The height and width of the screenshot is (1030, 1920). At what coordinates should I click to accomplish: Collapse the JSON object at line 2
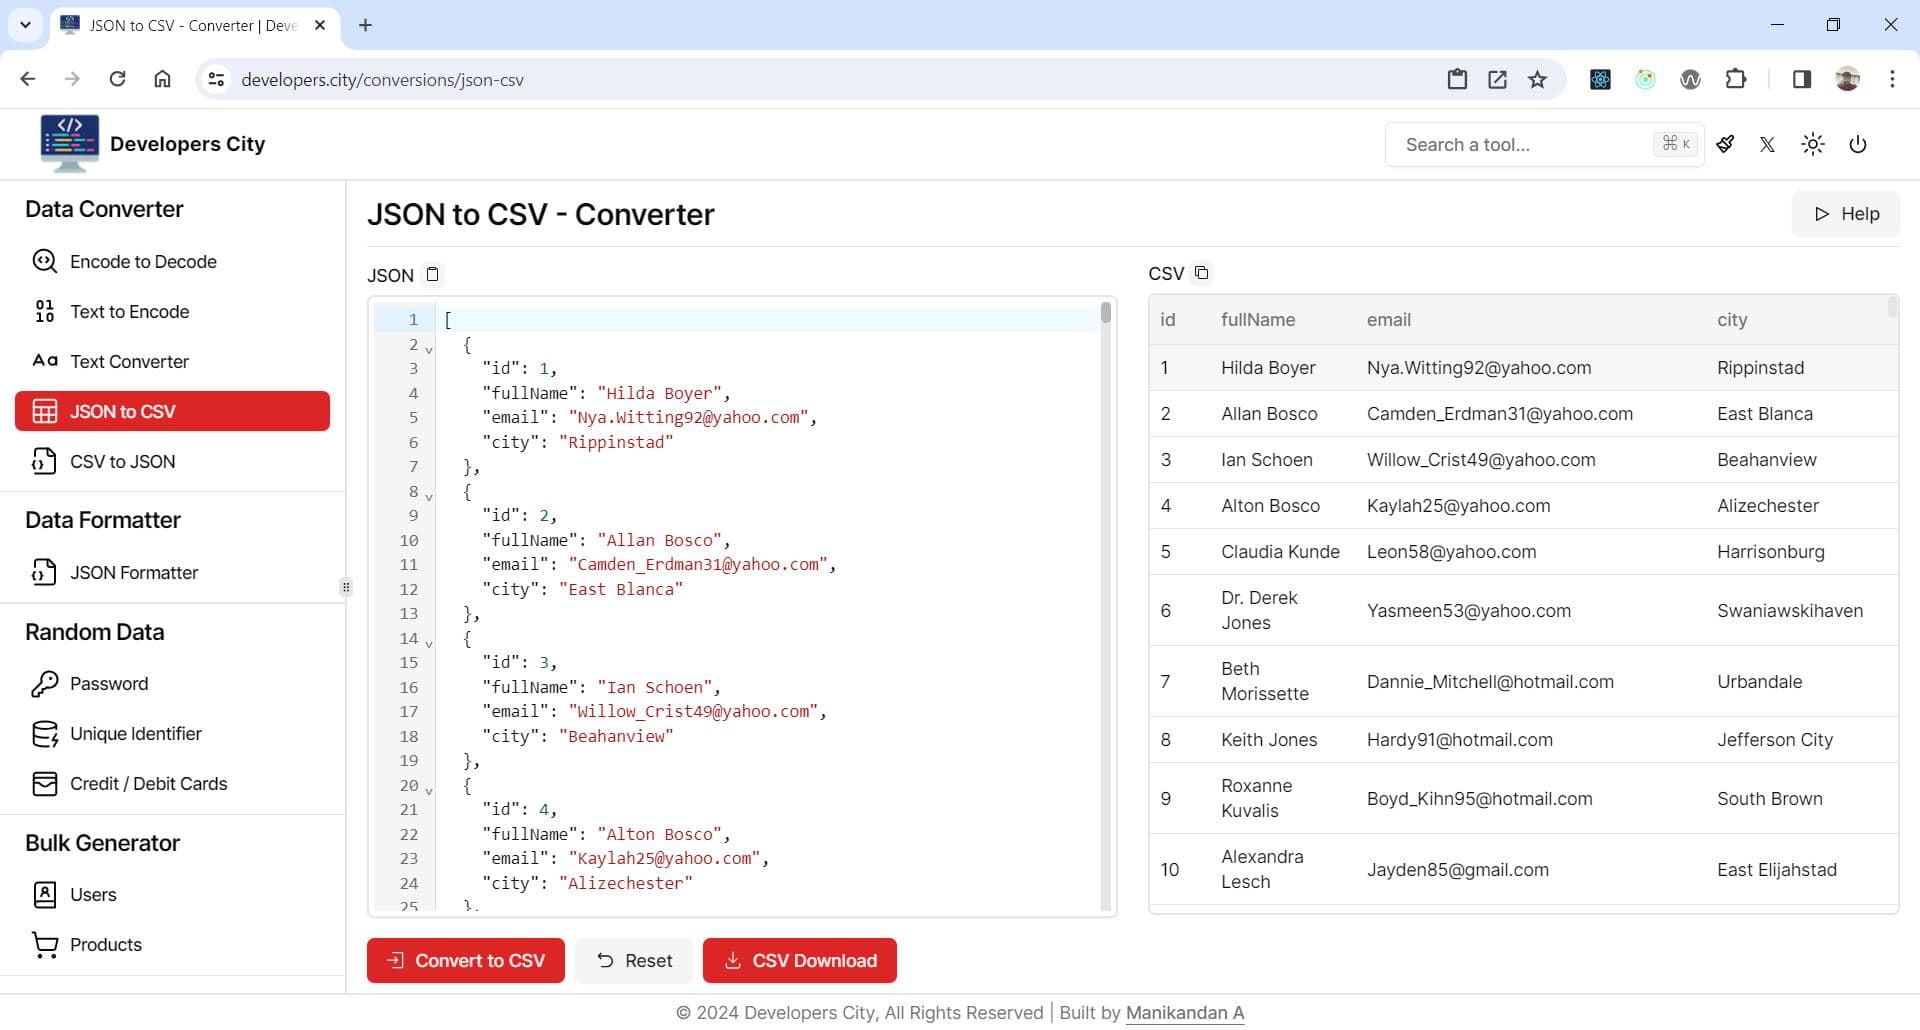(x=429, y=349)
